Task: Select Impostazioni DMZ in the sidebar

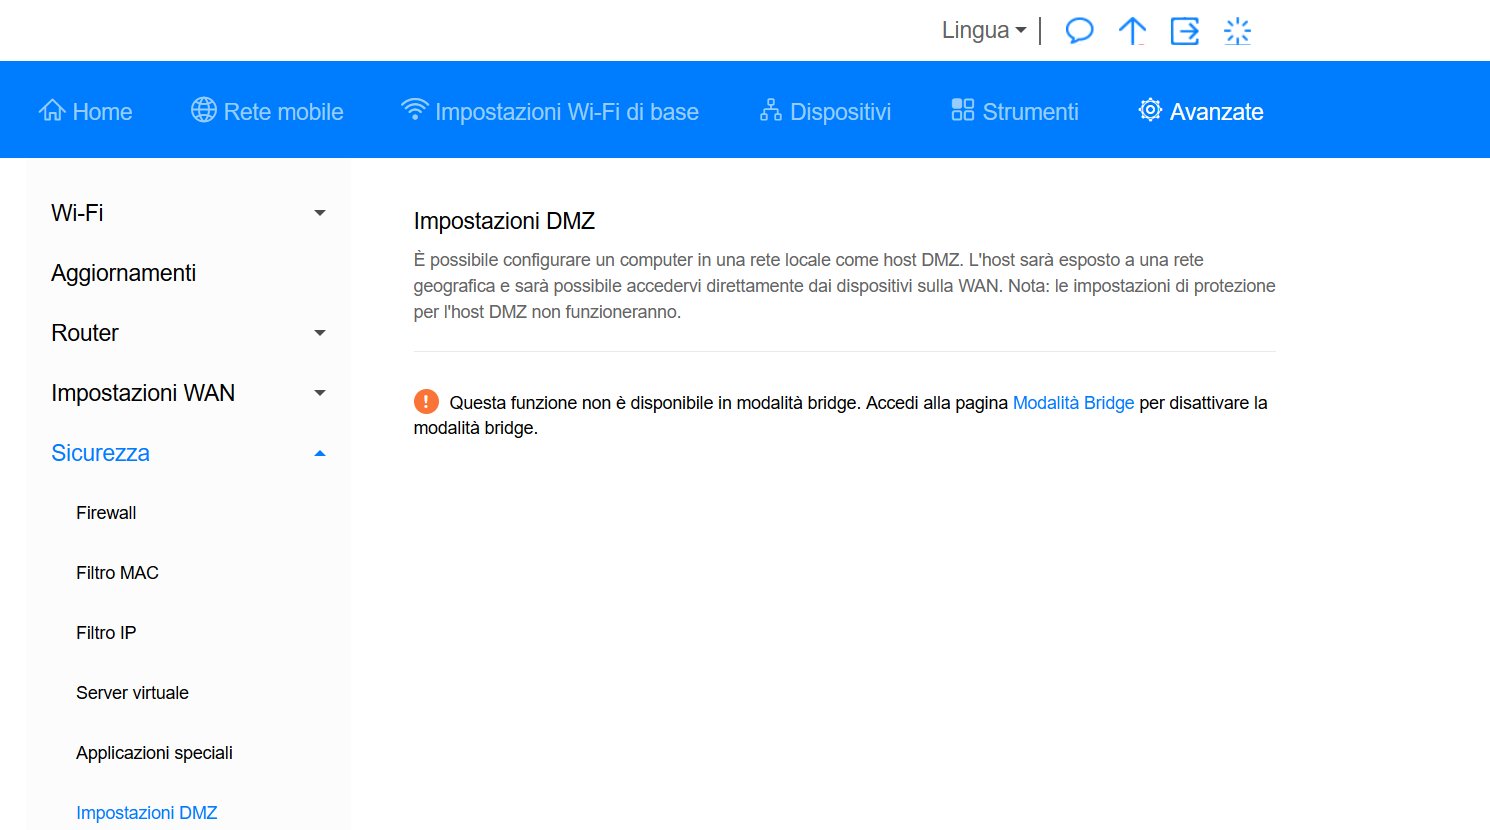Action: [x=146, y=813]
